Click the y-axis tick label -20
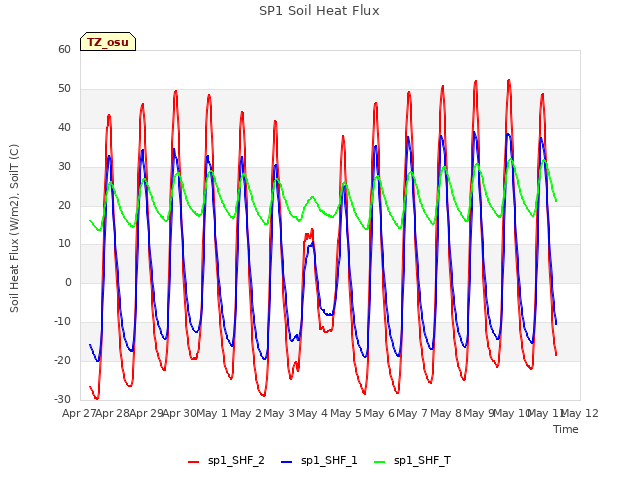 (62, 360)
